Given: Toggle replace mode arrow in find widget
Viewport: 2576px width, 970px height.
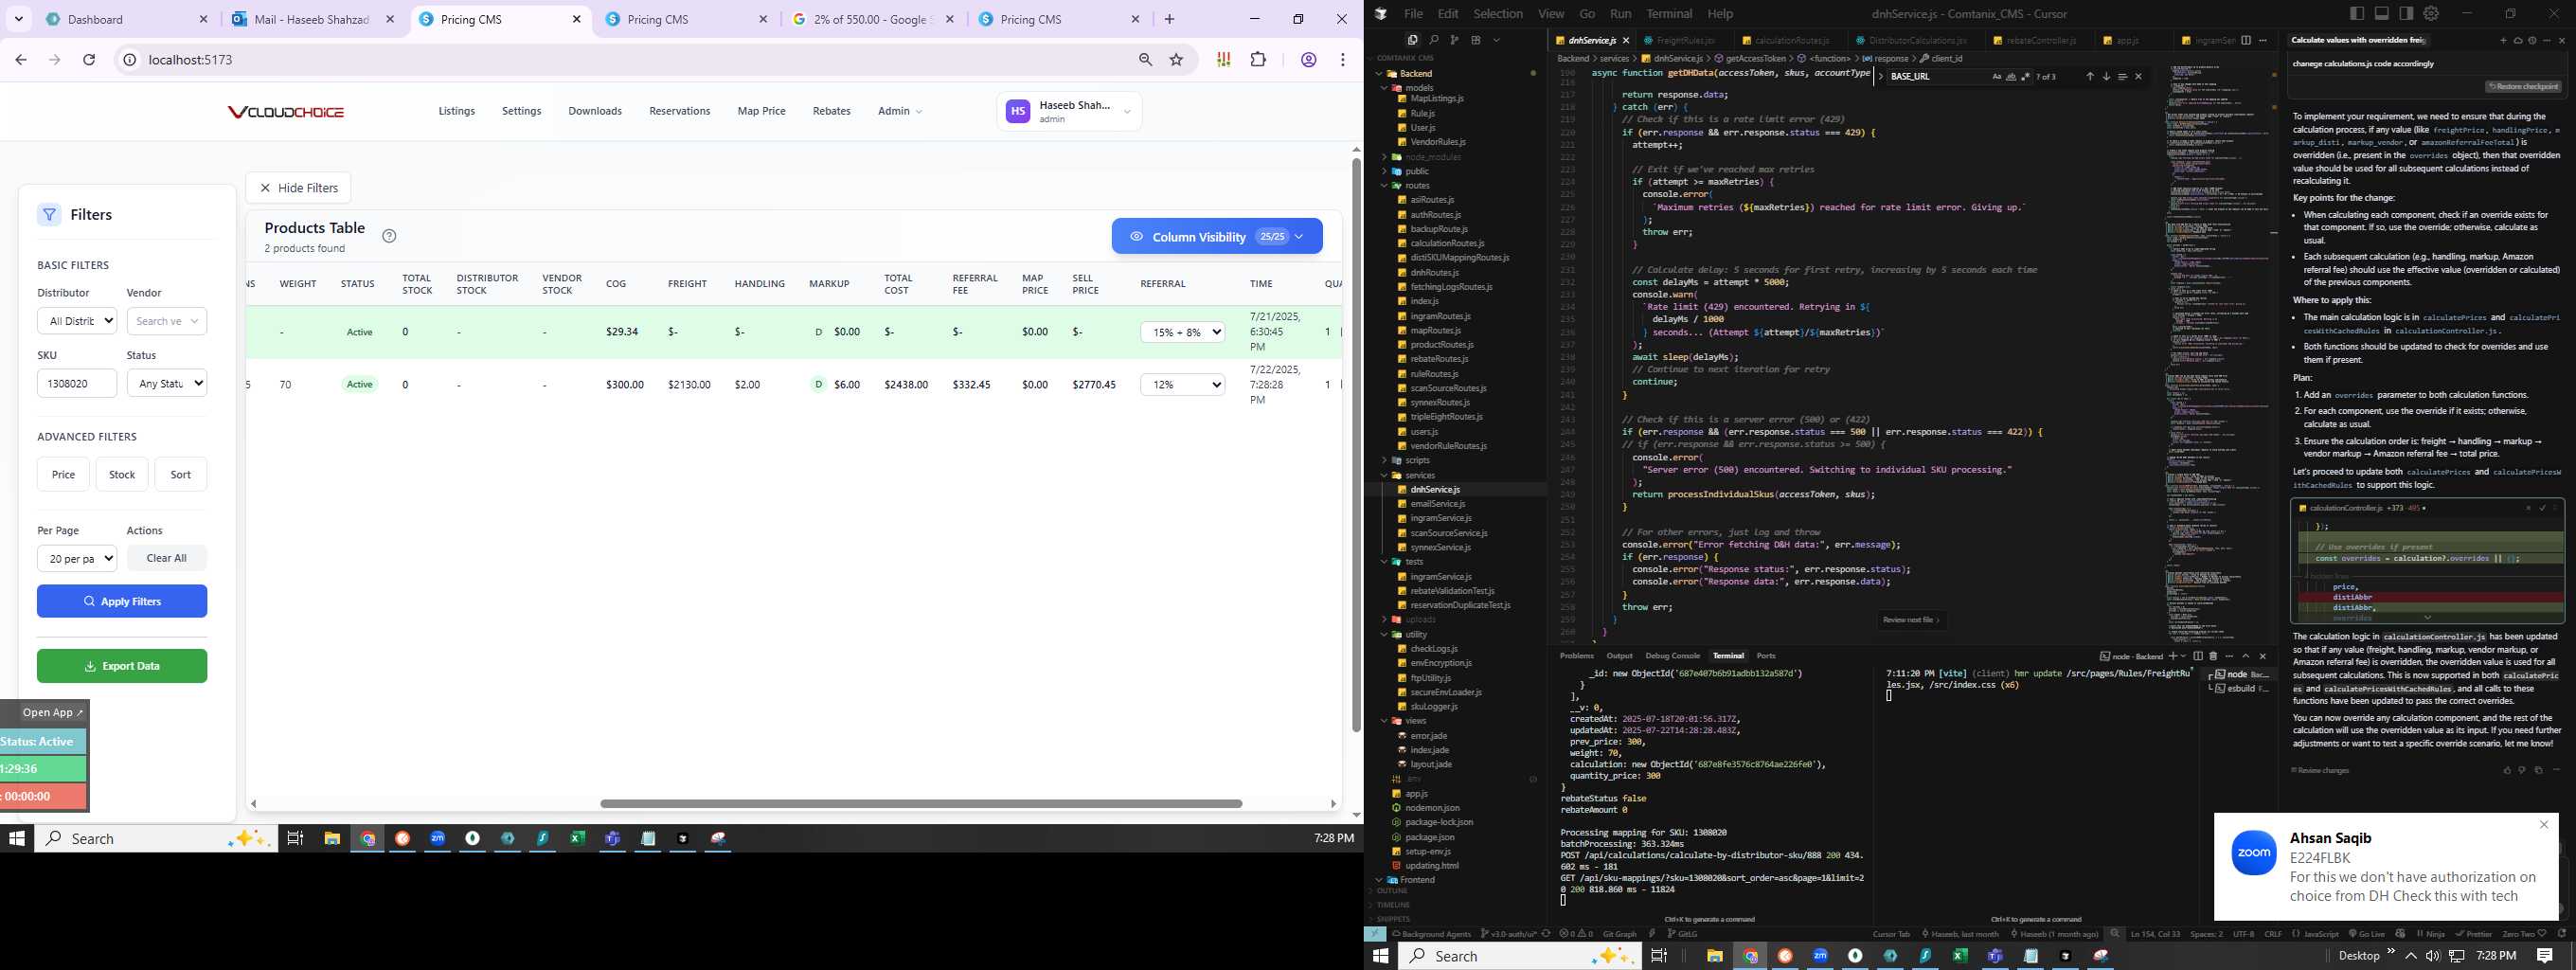Looking at the screenshot, I should point(1880,76).
